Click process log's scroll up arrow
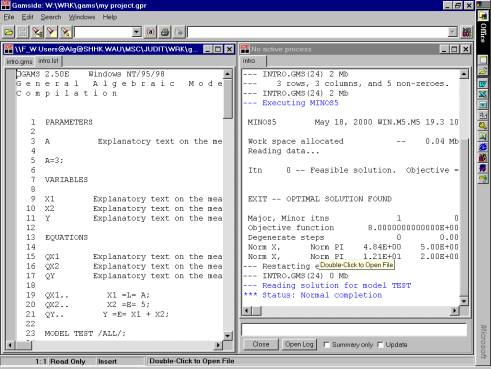 tap(464, 74)
